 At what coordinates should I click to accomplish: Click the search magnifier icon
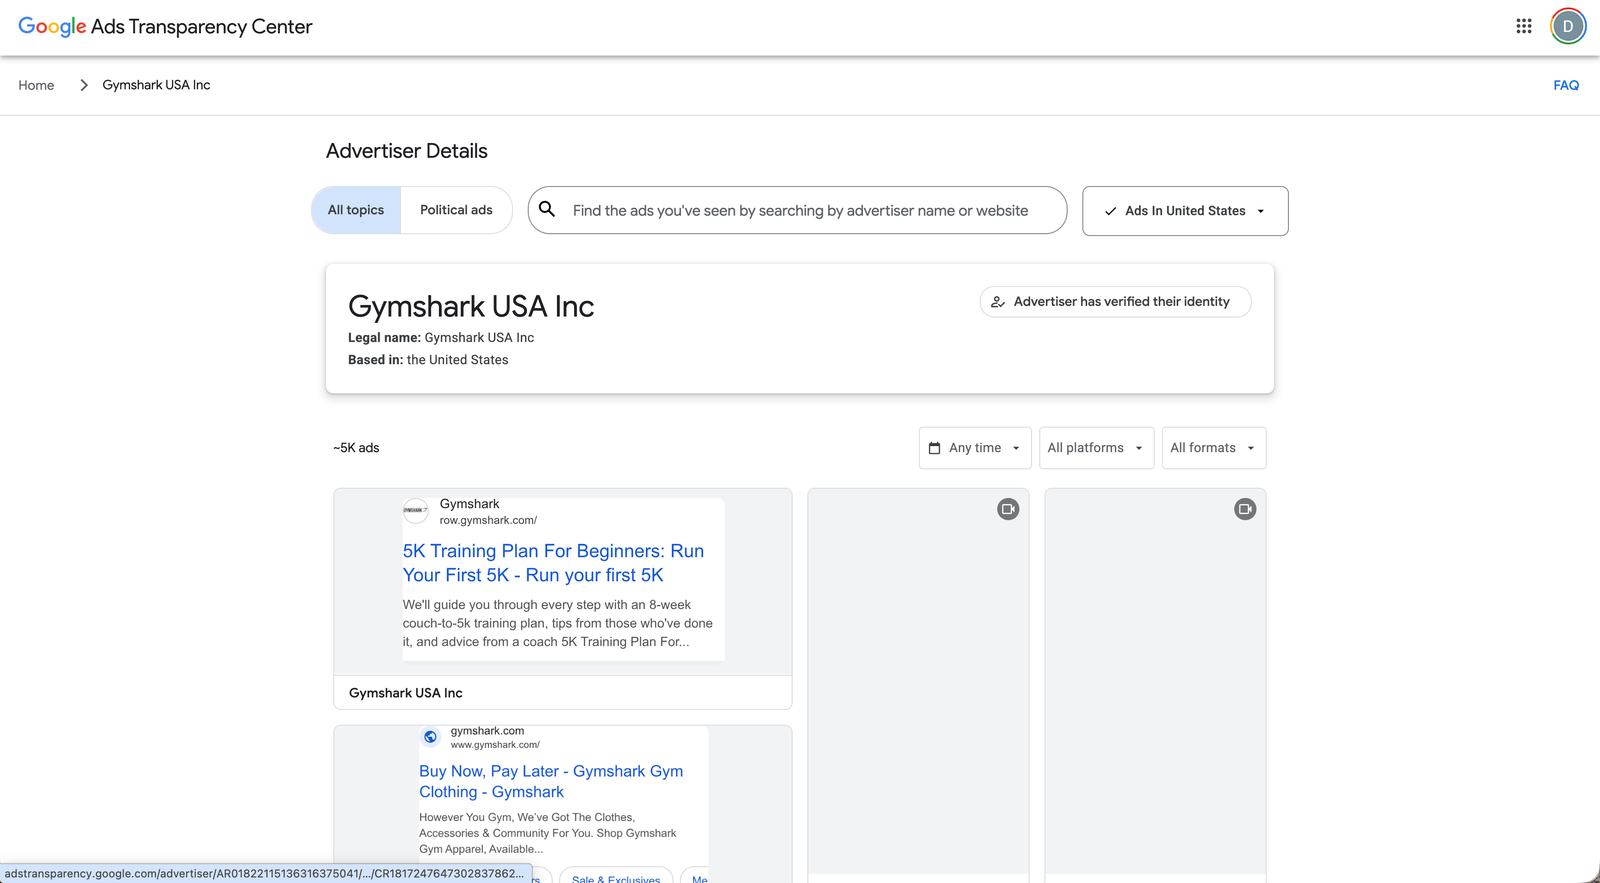coord(547,209)
